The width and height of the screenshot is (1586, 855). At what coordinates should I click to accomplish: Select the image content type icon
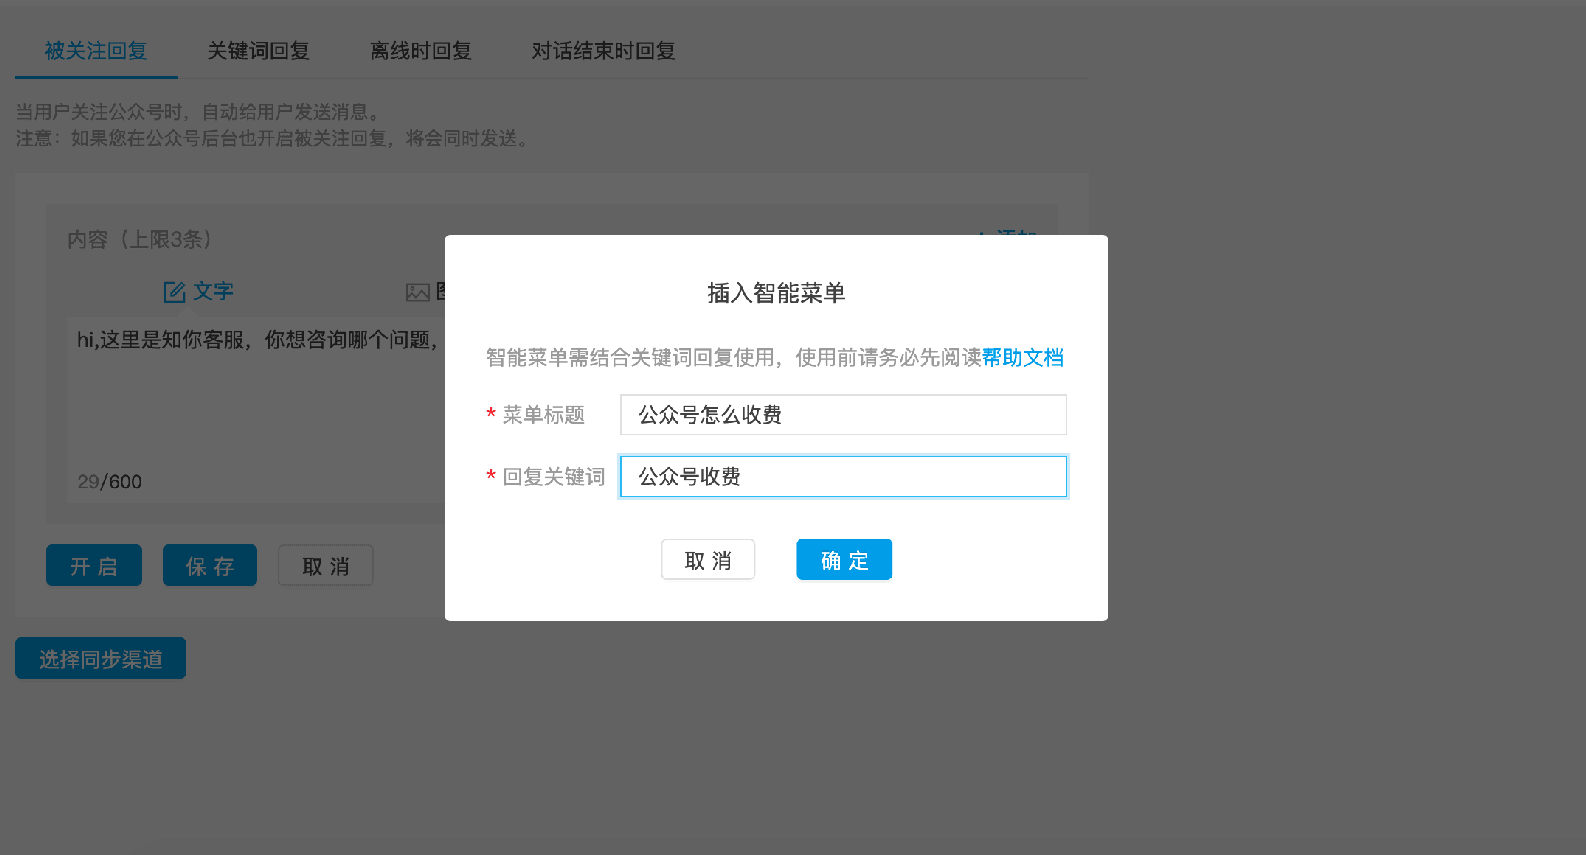417,292
